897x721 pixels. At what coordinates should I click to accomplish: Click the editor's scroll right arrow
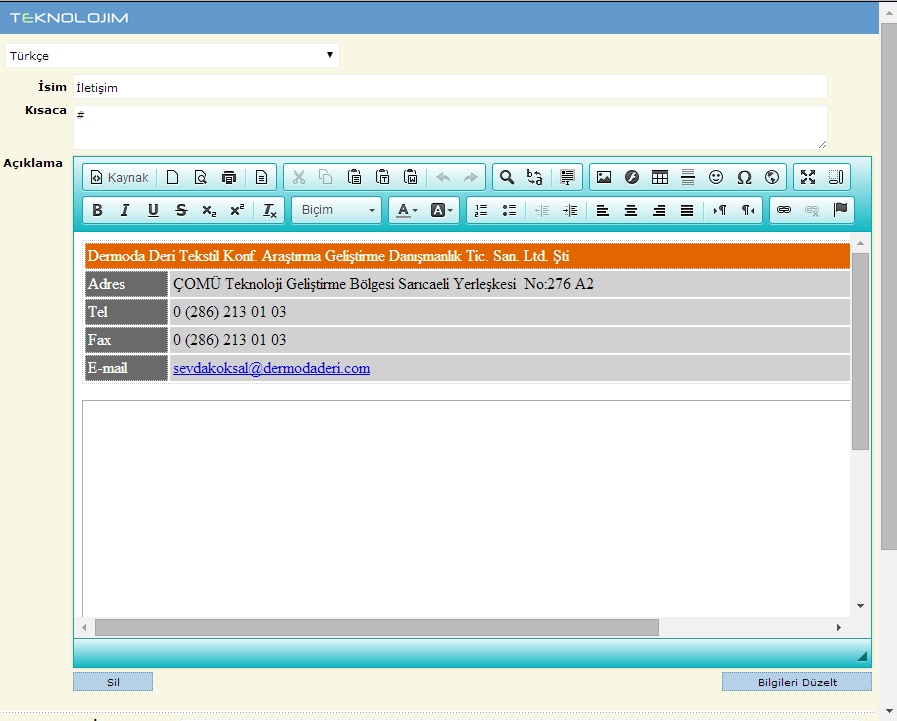pos(839,627)
